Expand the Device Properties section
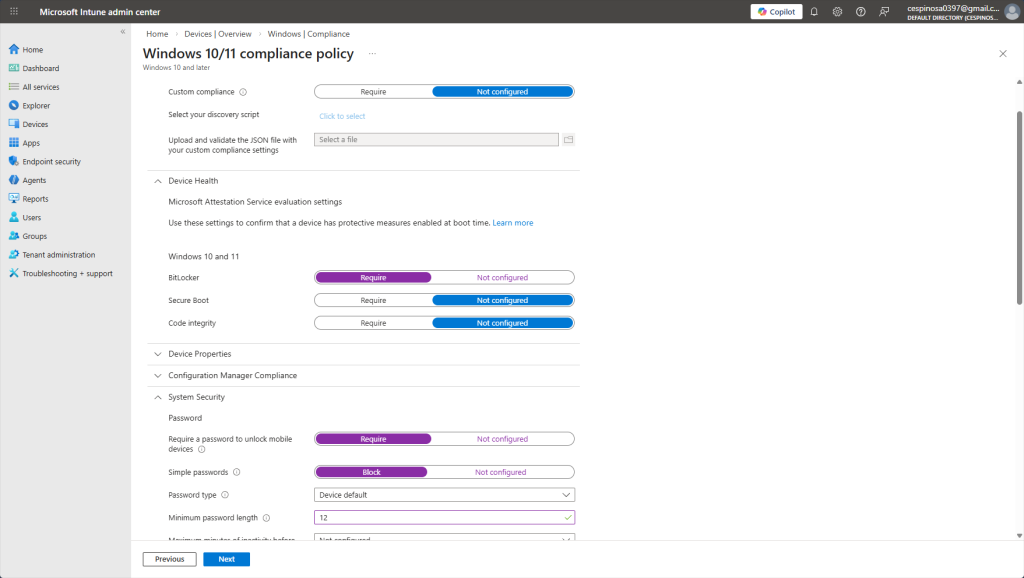This screenshot has height=578, width=1024. (x=199, y=354)
